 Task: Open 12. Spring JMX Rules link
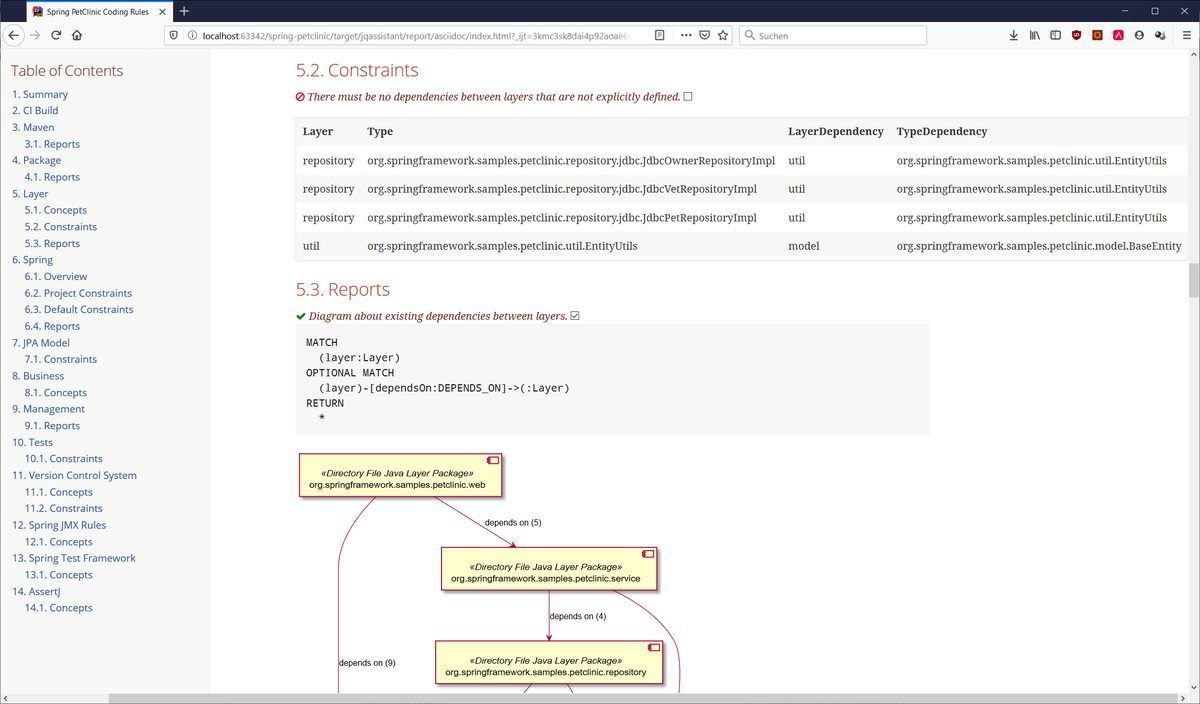(59, 525)
